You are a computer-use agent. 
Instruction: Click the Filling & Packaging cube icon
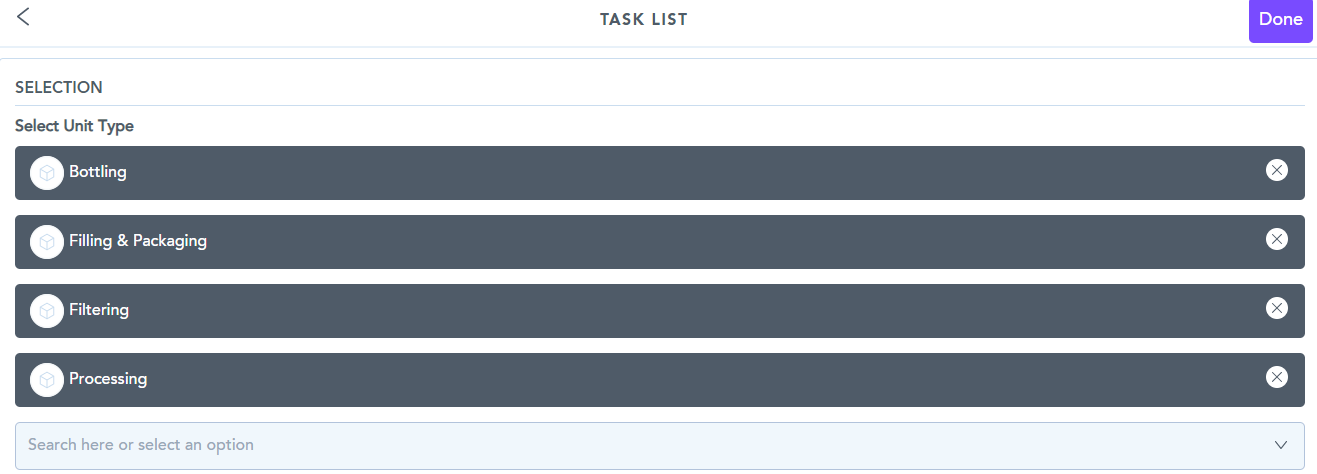[47, 242]
